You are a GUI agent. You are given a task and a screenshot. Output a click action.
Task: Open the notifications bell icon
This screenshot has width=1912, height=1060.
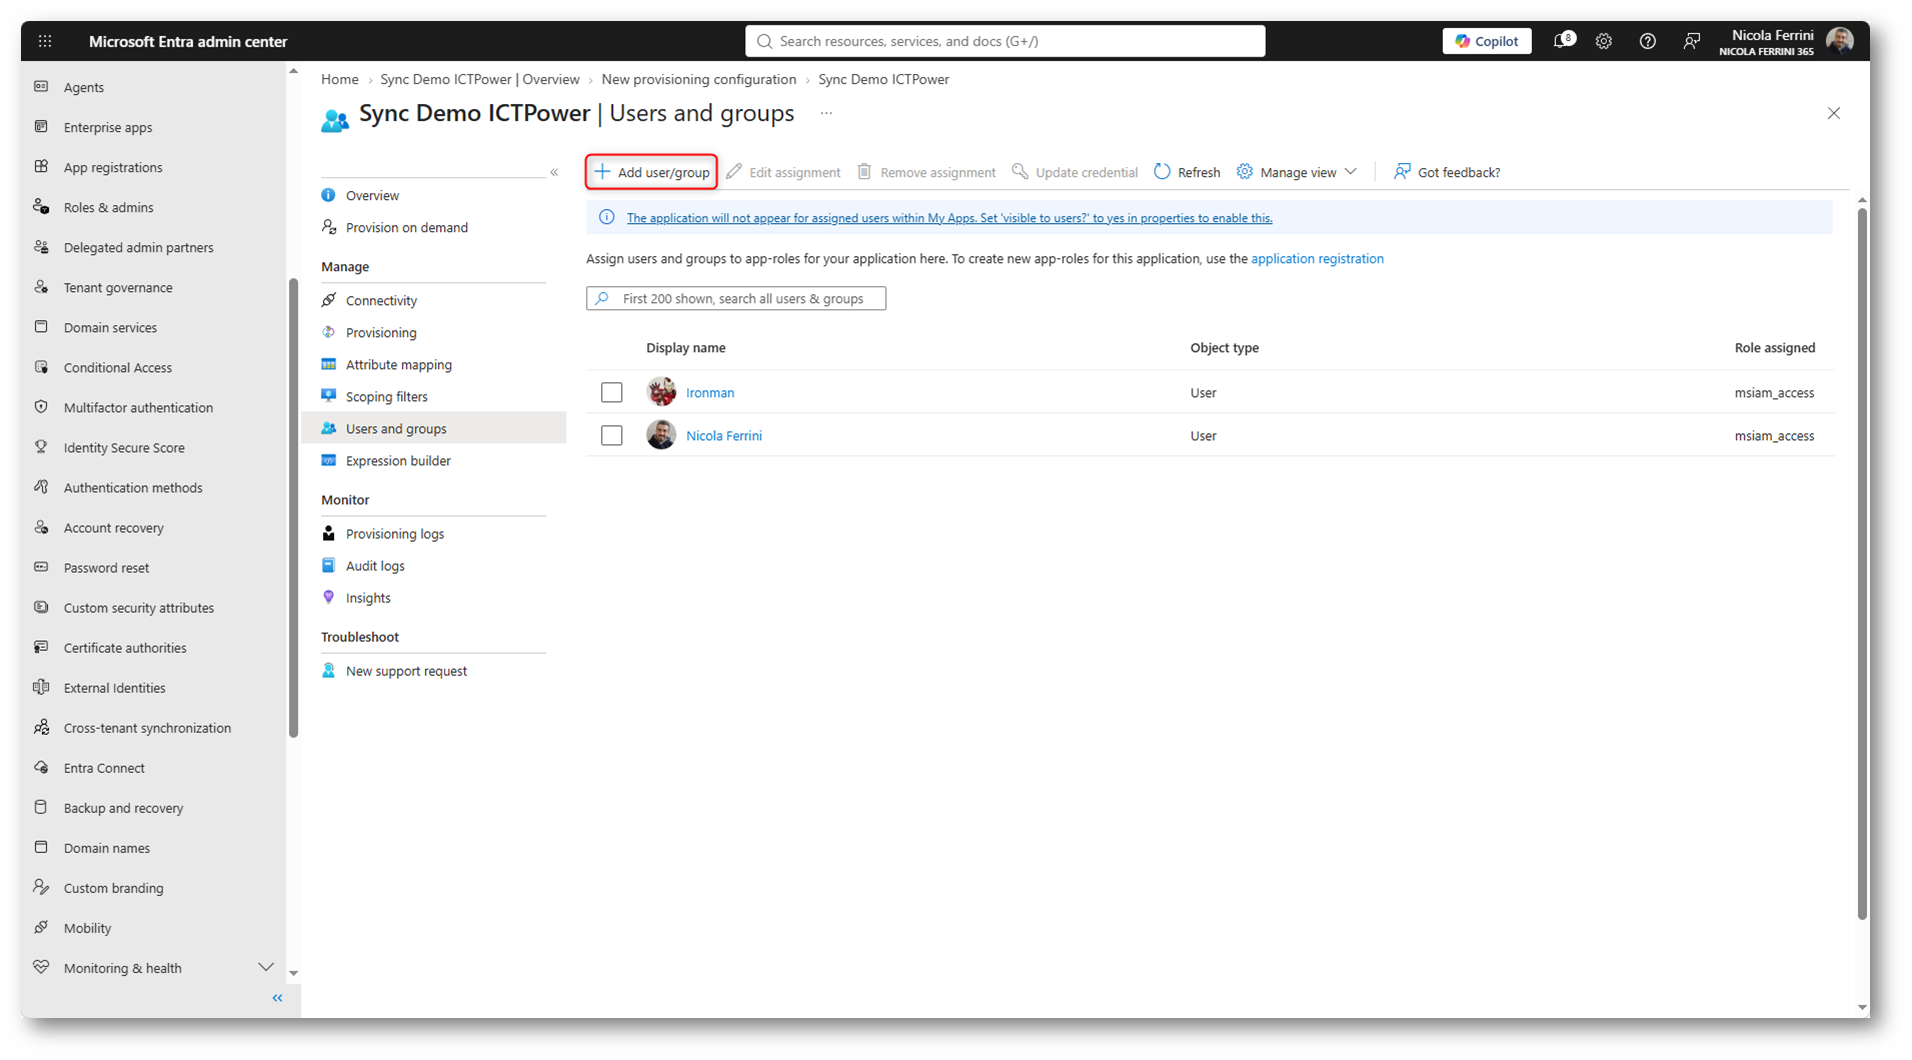tap(1562, 41)
